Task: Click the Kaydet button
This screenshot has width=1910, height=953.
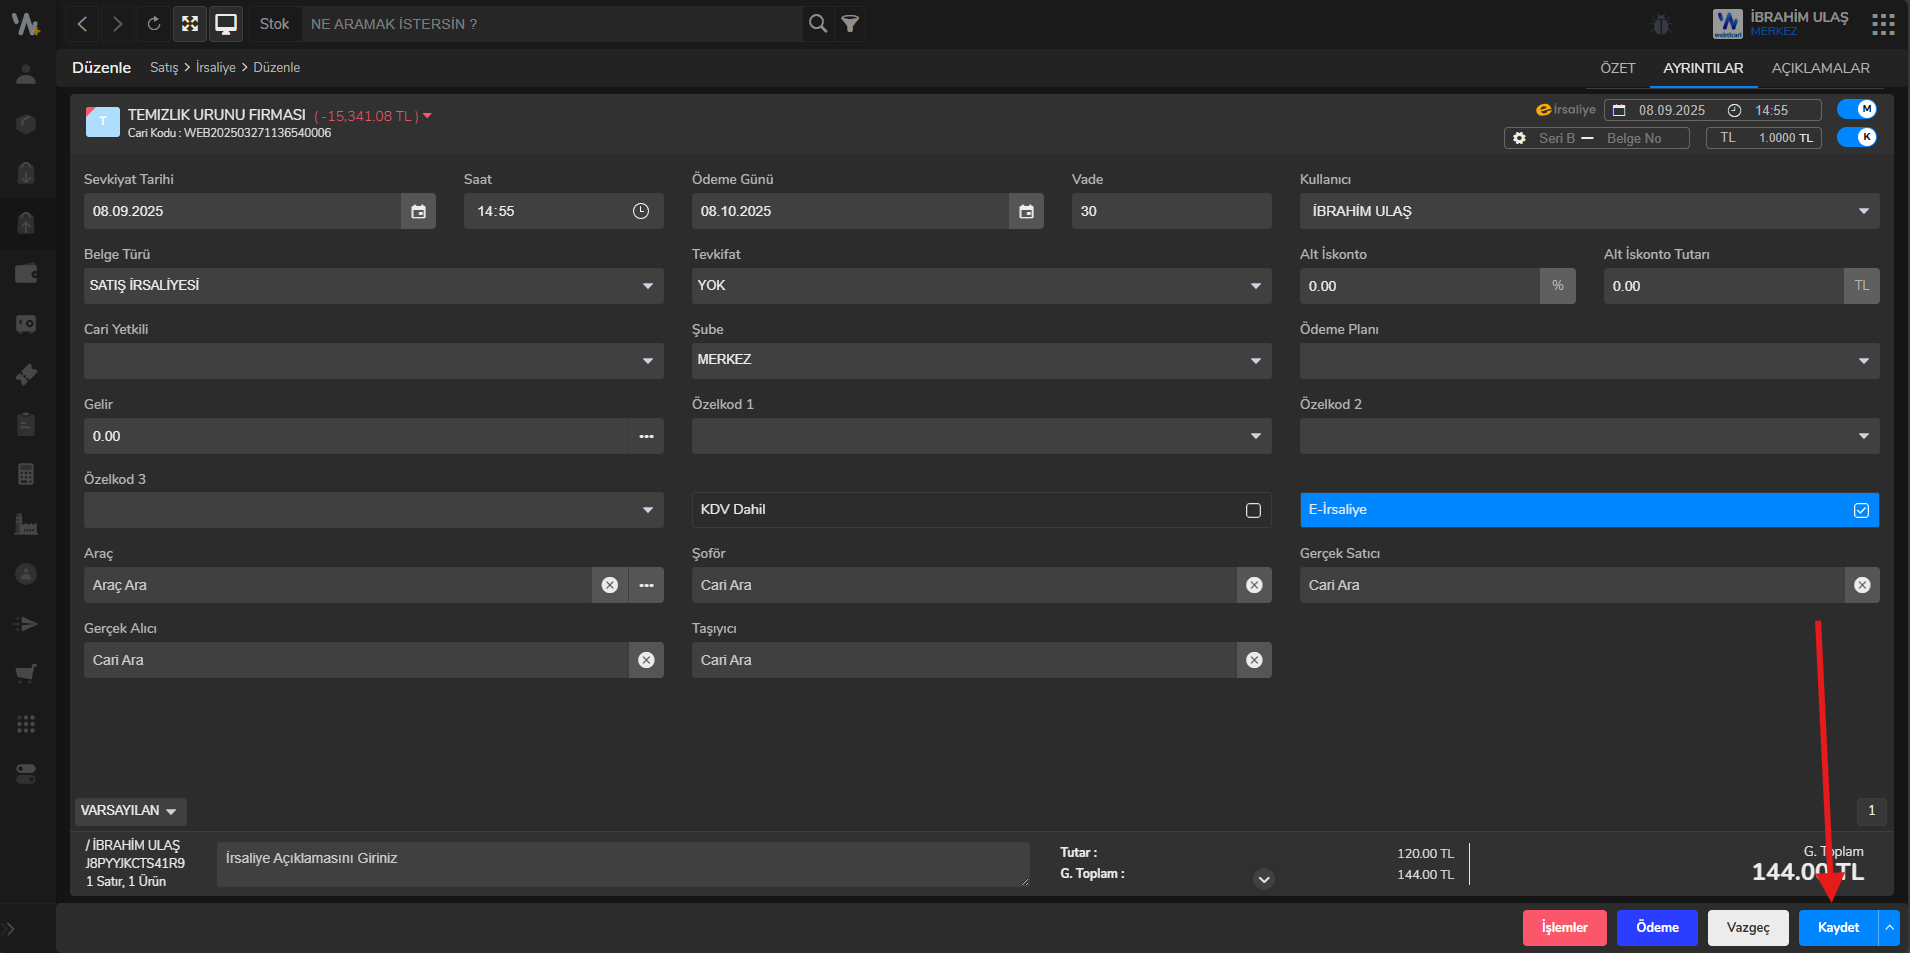Action: point(1838,927)
